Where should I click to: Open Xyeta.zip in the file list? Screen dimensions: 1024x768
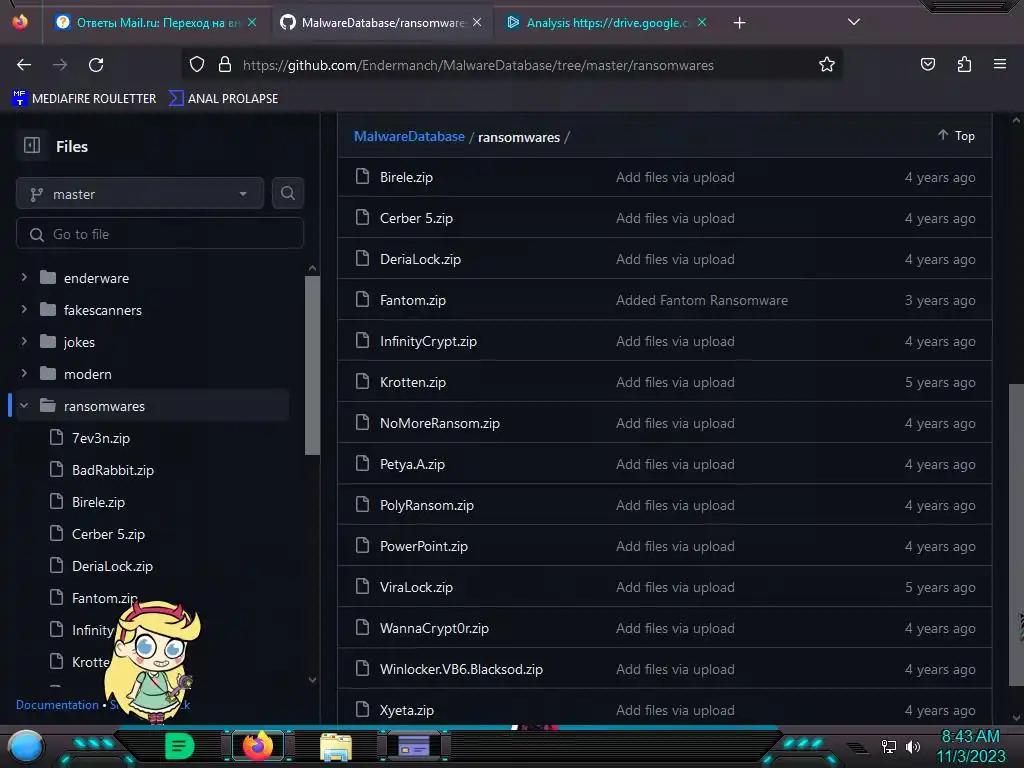coord(406,711)
